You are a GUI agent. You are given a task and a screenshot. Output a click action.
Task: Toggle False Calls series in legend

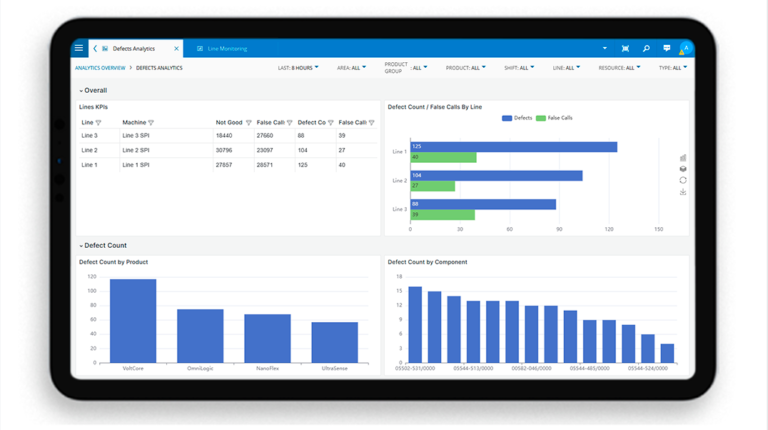(554, 118)
